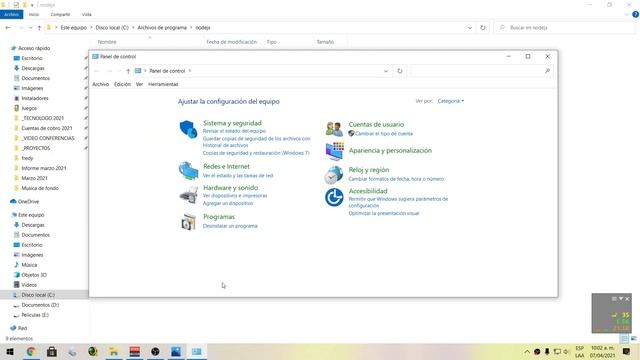Switch to the Compartir ribbon tab in Explorer
This screenshot has width=640, height=360.
click(60, 14)
